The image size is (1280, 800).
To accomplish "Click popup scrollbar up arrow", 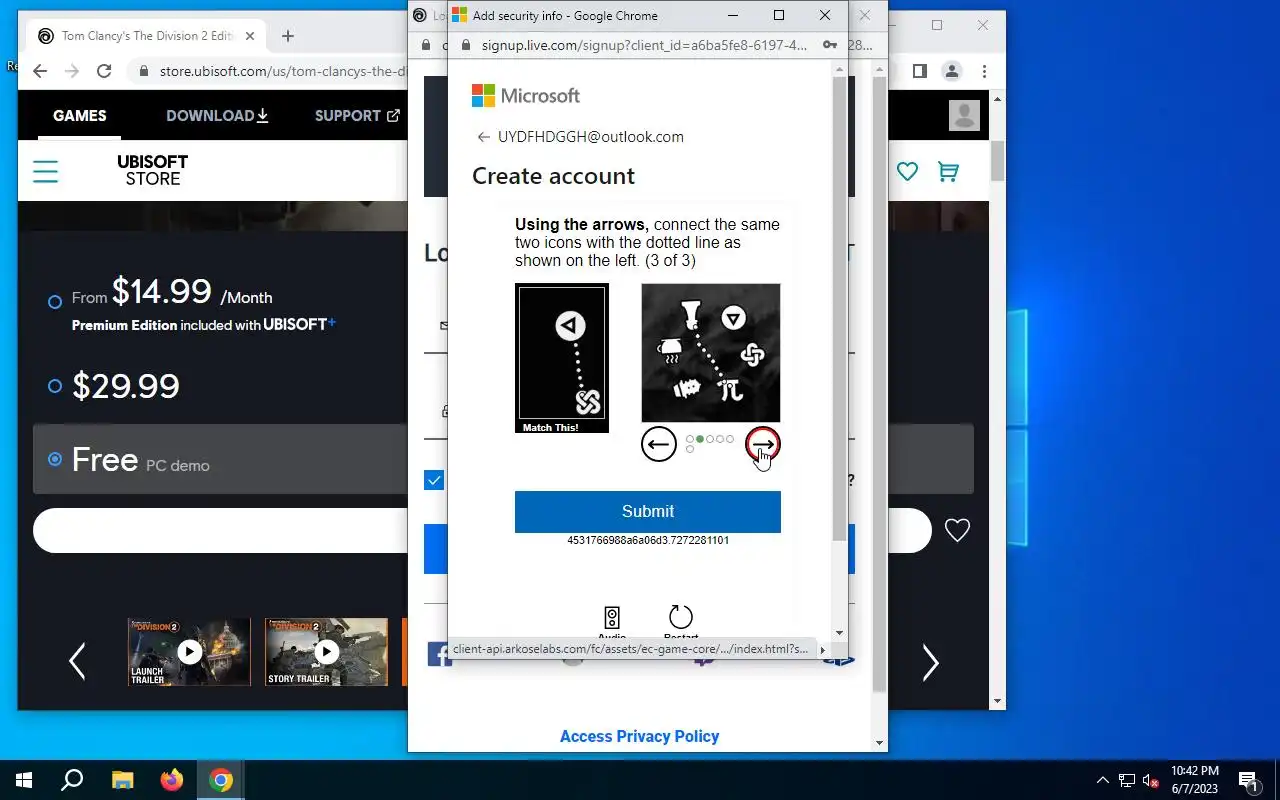I will (839, 69).
